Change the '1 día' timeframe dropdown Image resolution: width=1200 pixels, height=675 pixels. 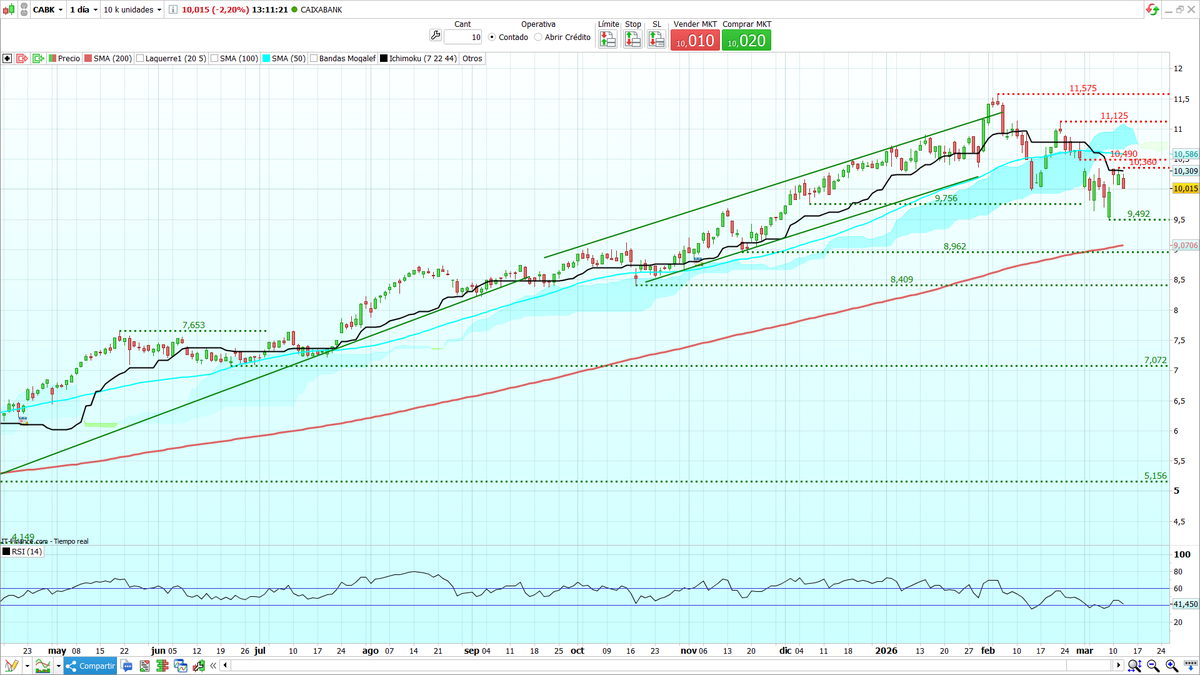pyautogui.click(x=83, y=9)
